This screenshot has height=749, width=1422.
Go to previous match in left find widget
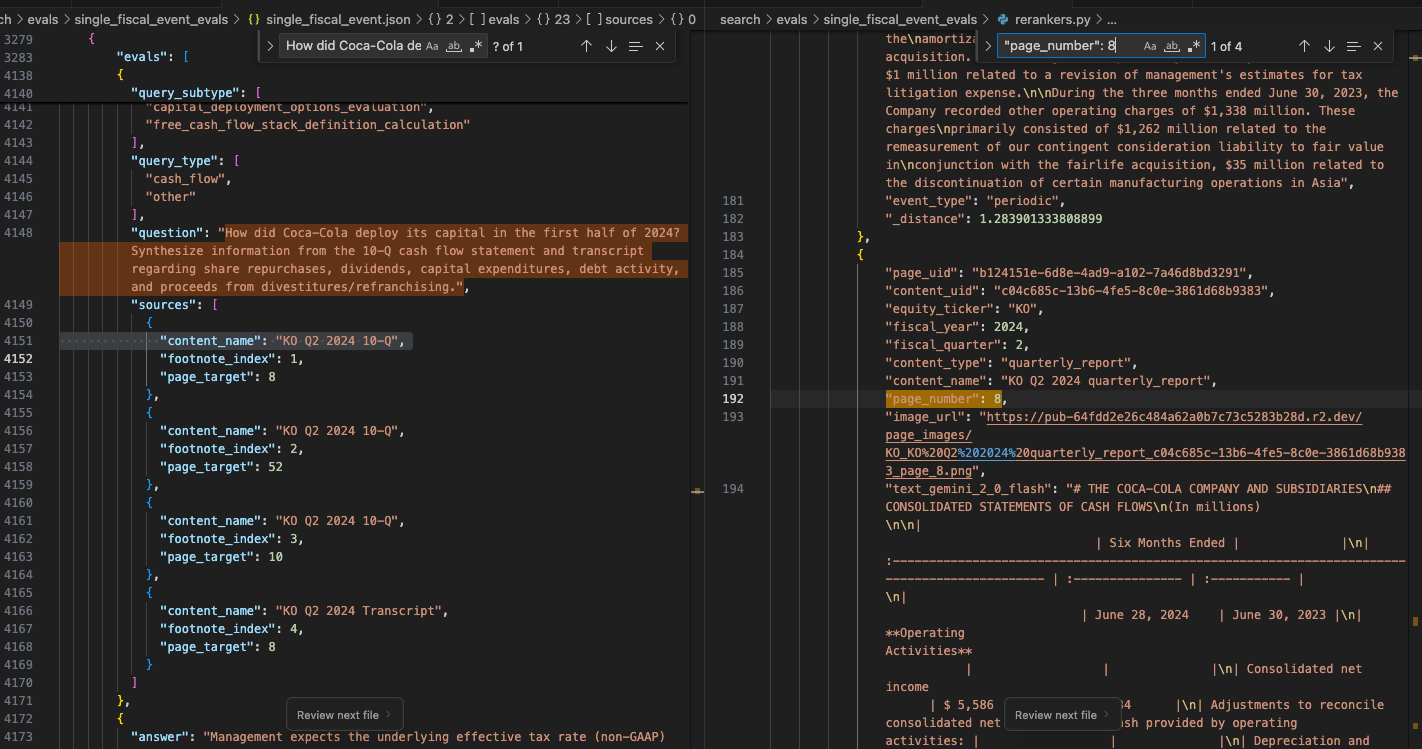pyautogui.click(x=587, y=46)
